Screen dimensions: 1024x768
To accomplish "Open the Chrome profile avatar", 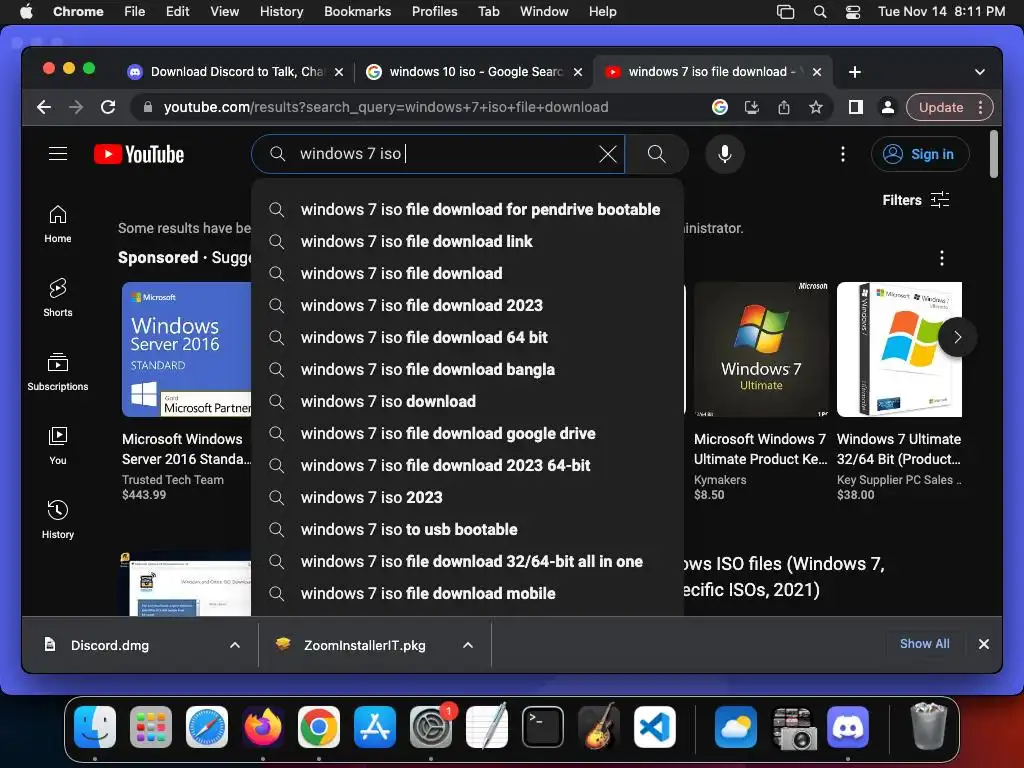I will (888, 107).
